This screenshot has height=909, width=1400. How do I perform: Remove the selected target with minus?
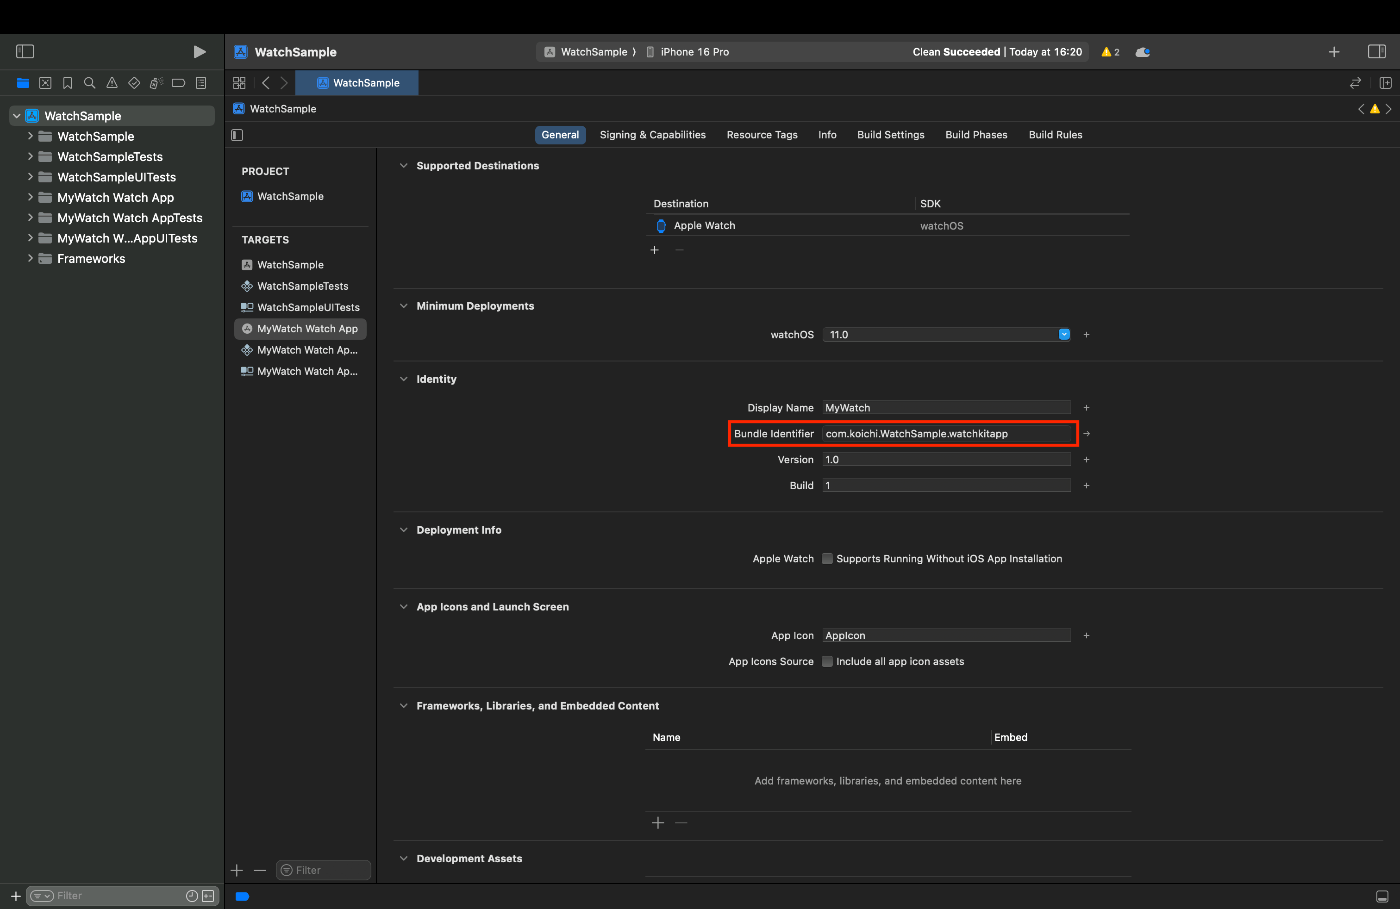click(x=260, y=870)
